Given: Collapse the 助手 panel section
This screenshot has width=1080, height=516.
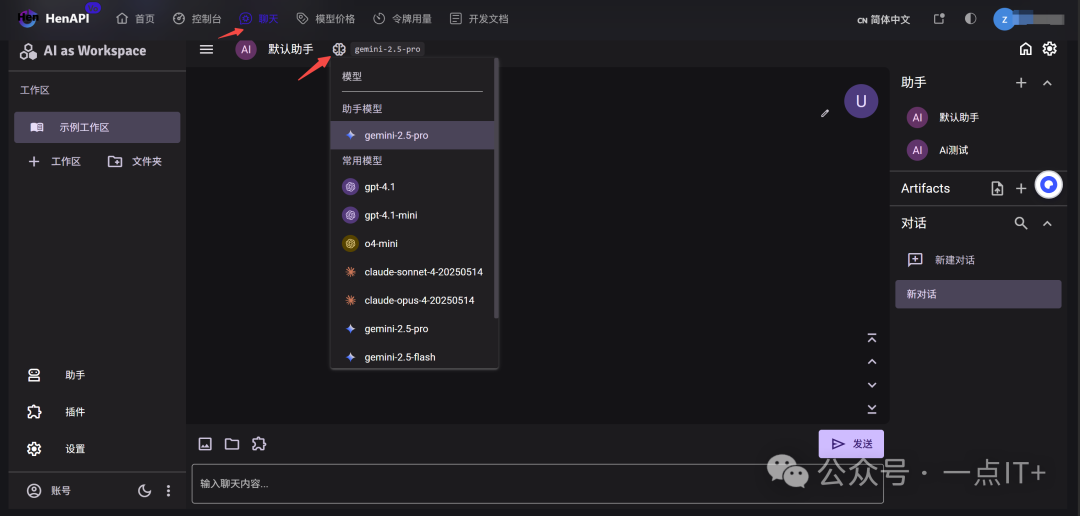Looking at the screenshot, I should point(1047,83).
